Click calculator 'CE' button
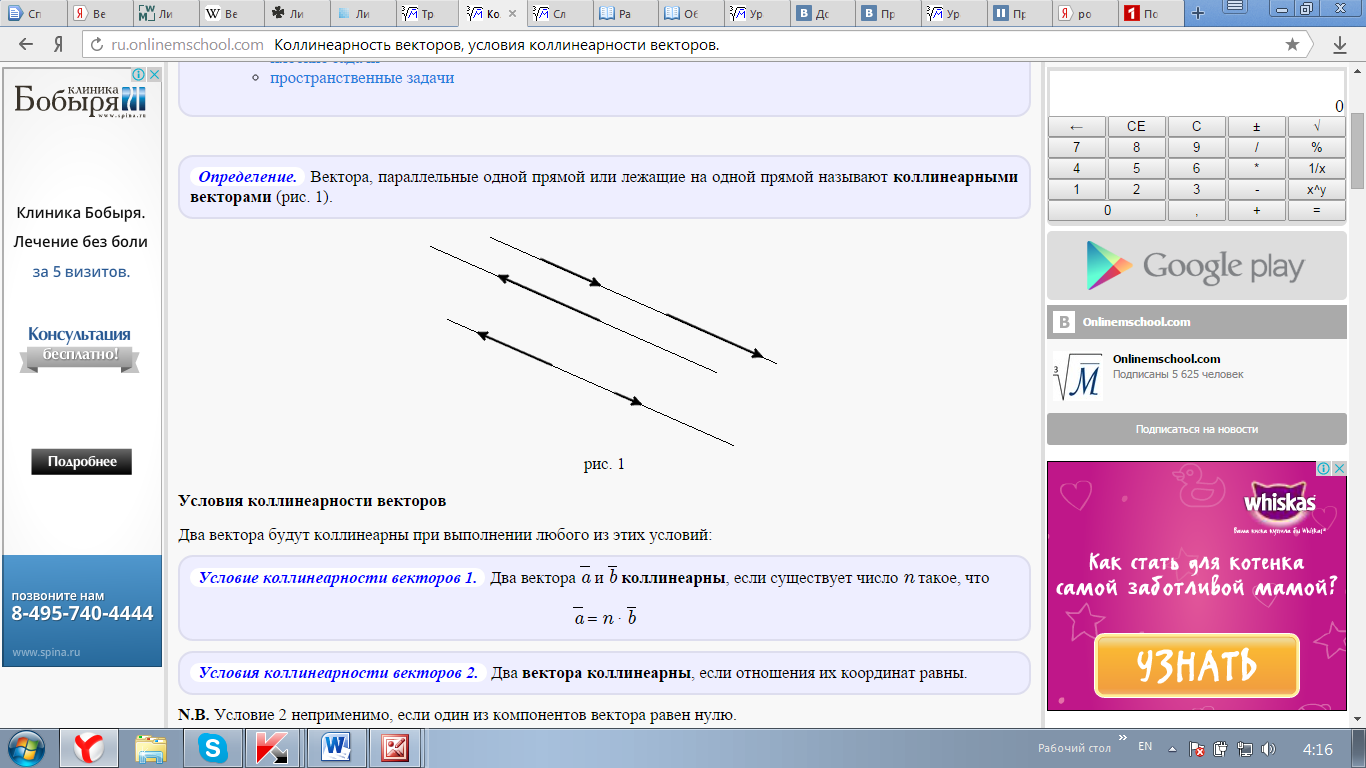This screenshot has height=768, width=1366. click(1136, 127)
